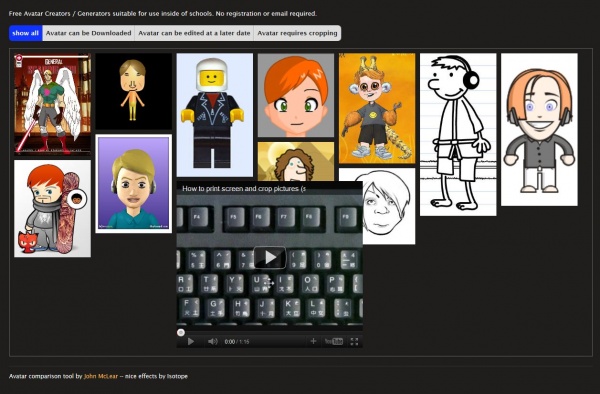Viewport: 600px width, 394px height.
Task: Filter by 'Avatar can be Downloaded'
Action: click(x=88, y=33)
